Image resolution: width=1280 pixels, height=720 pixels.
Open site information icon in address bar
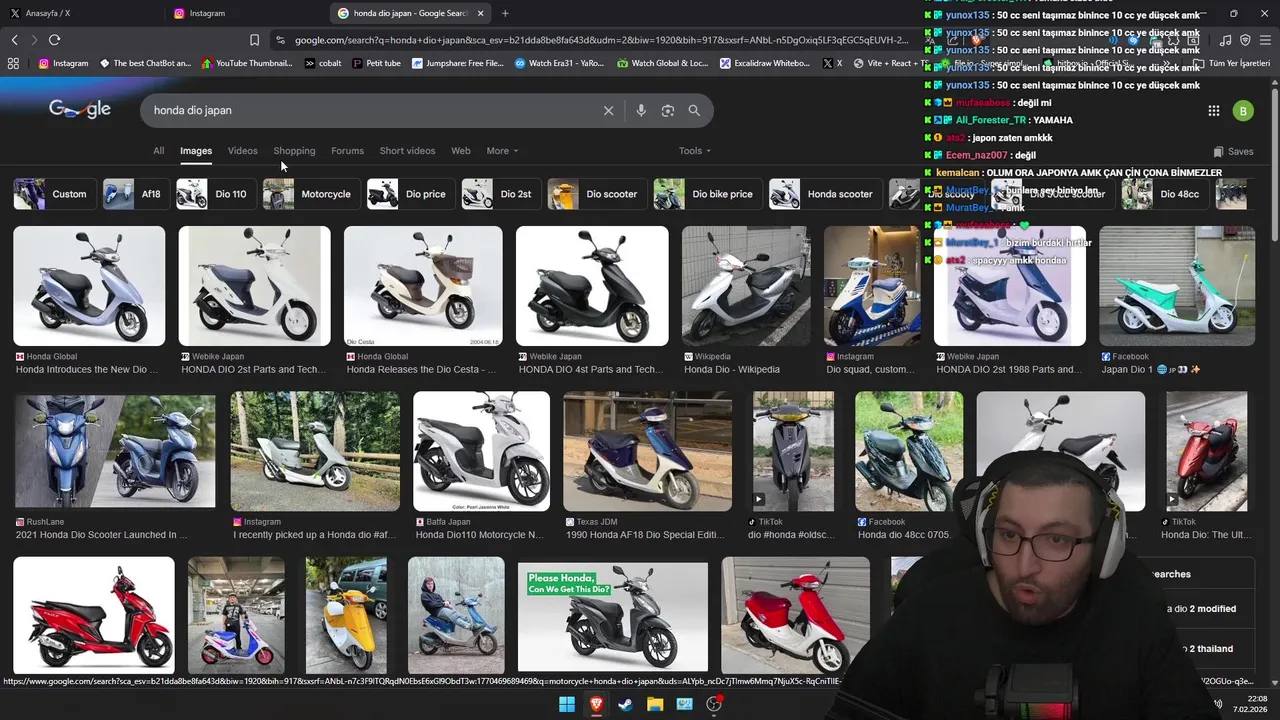281,40
